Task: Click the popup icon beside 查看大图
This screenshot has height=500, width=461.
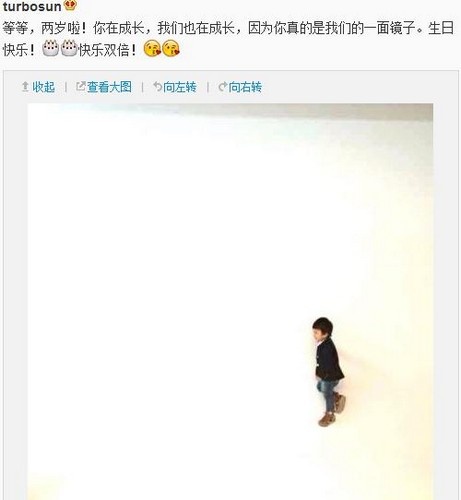Action: [80, 86]
